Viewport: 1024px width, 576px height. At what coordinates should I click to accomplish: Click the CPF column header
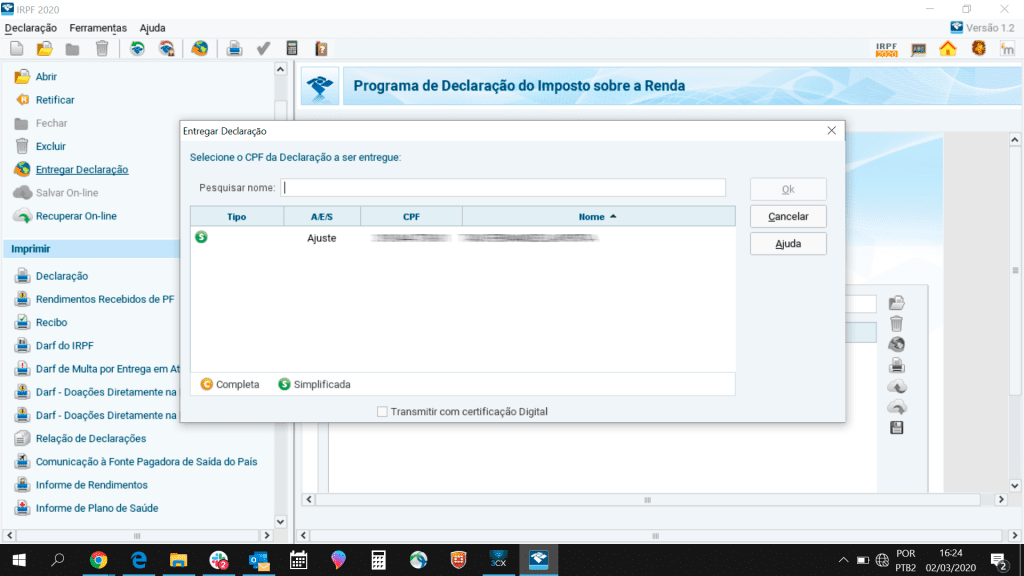click(x=411, y=217)
